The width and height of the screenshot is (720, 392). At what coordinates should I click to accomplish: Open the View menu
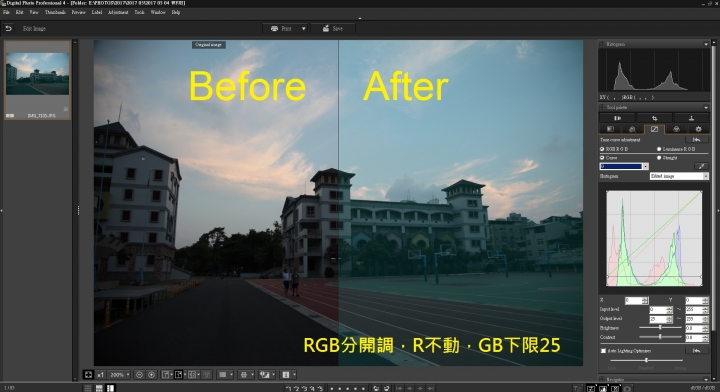[34, 12]
